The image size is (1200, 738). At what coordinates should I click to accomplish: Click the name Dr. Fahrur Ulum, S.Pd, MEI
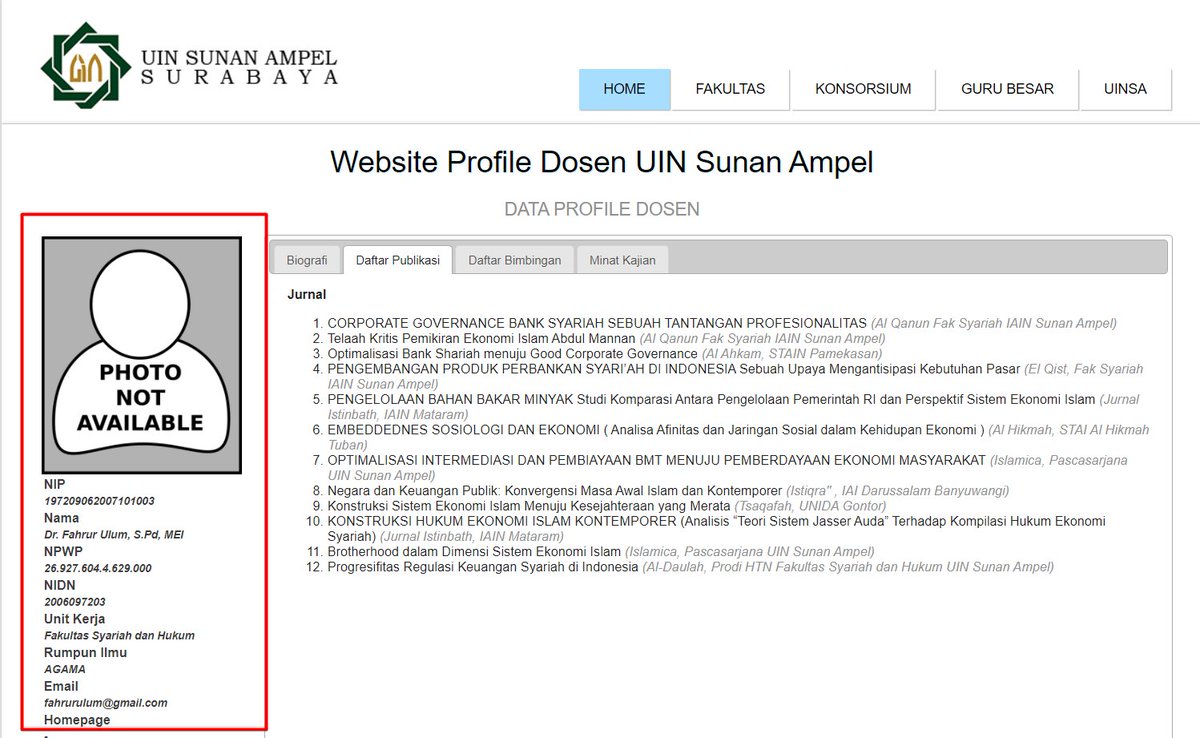click(x=114, y=535)
